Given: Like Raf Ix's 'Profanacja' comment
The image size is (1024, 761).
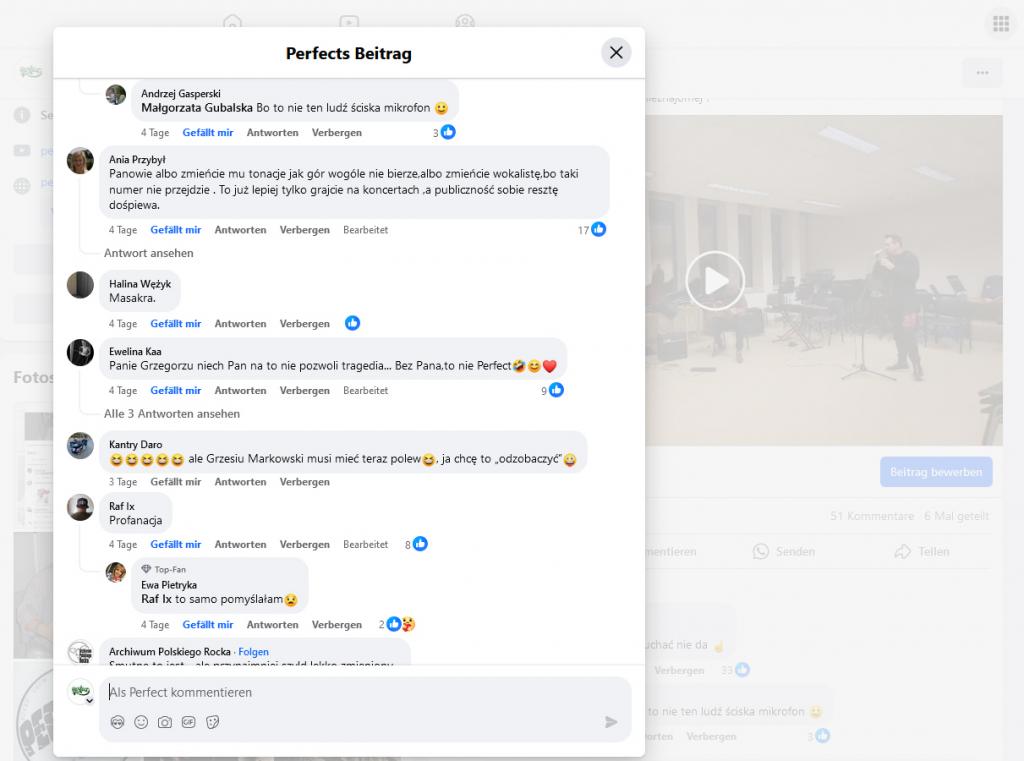Looking at the screenshot, I should click(176, 545).
